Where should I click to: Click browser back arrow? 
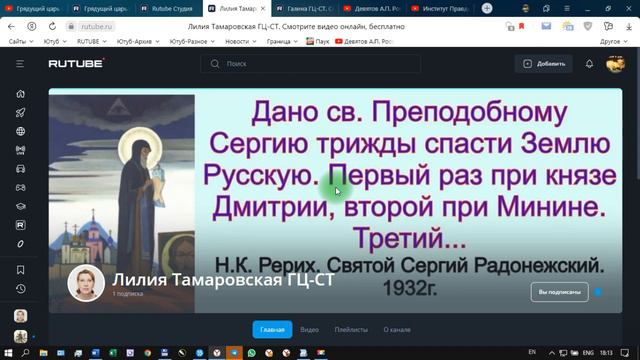pyautogui.click(x=11, y=27)
